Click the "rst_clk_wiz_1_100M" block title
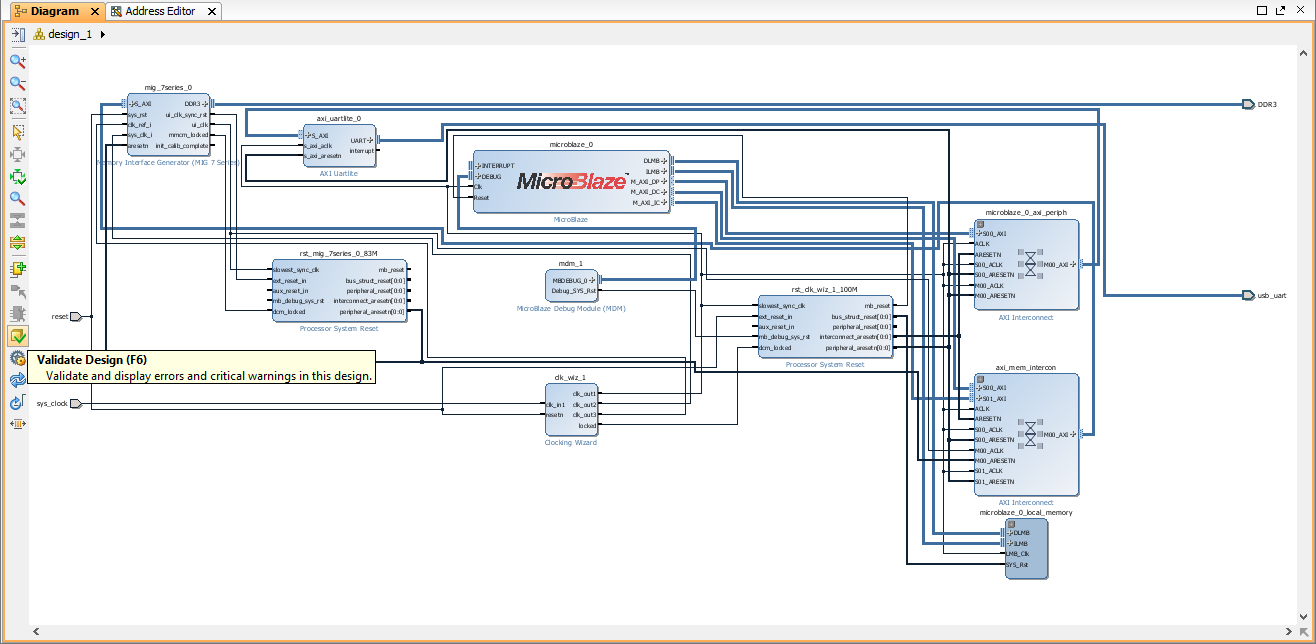 [826, 290]
